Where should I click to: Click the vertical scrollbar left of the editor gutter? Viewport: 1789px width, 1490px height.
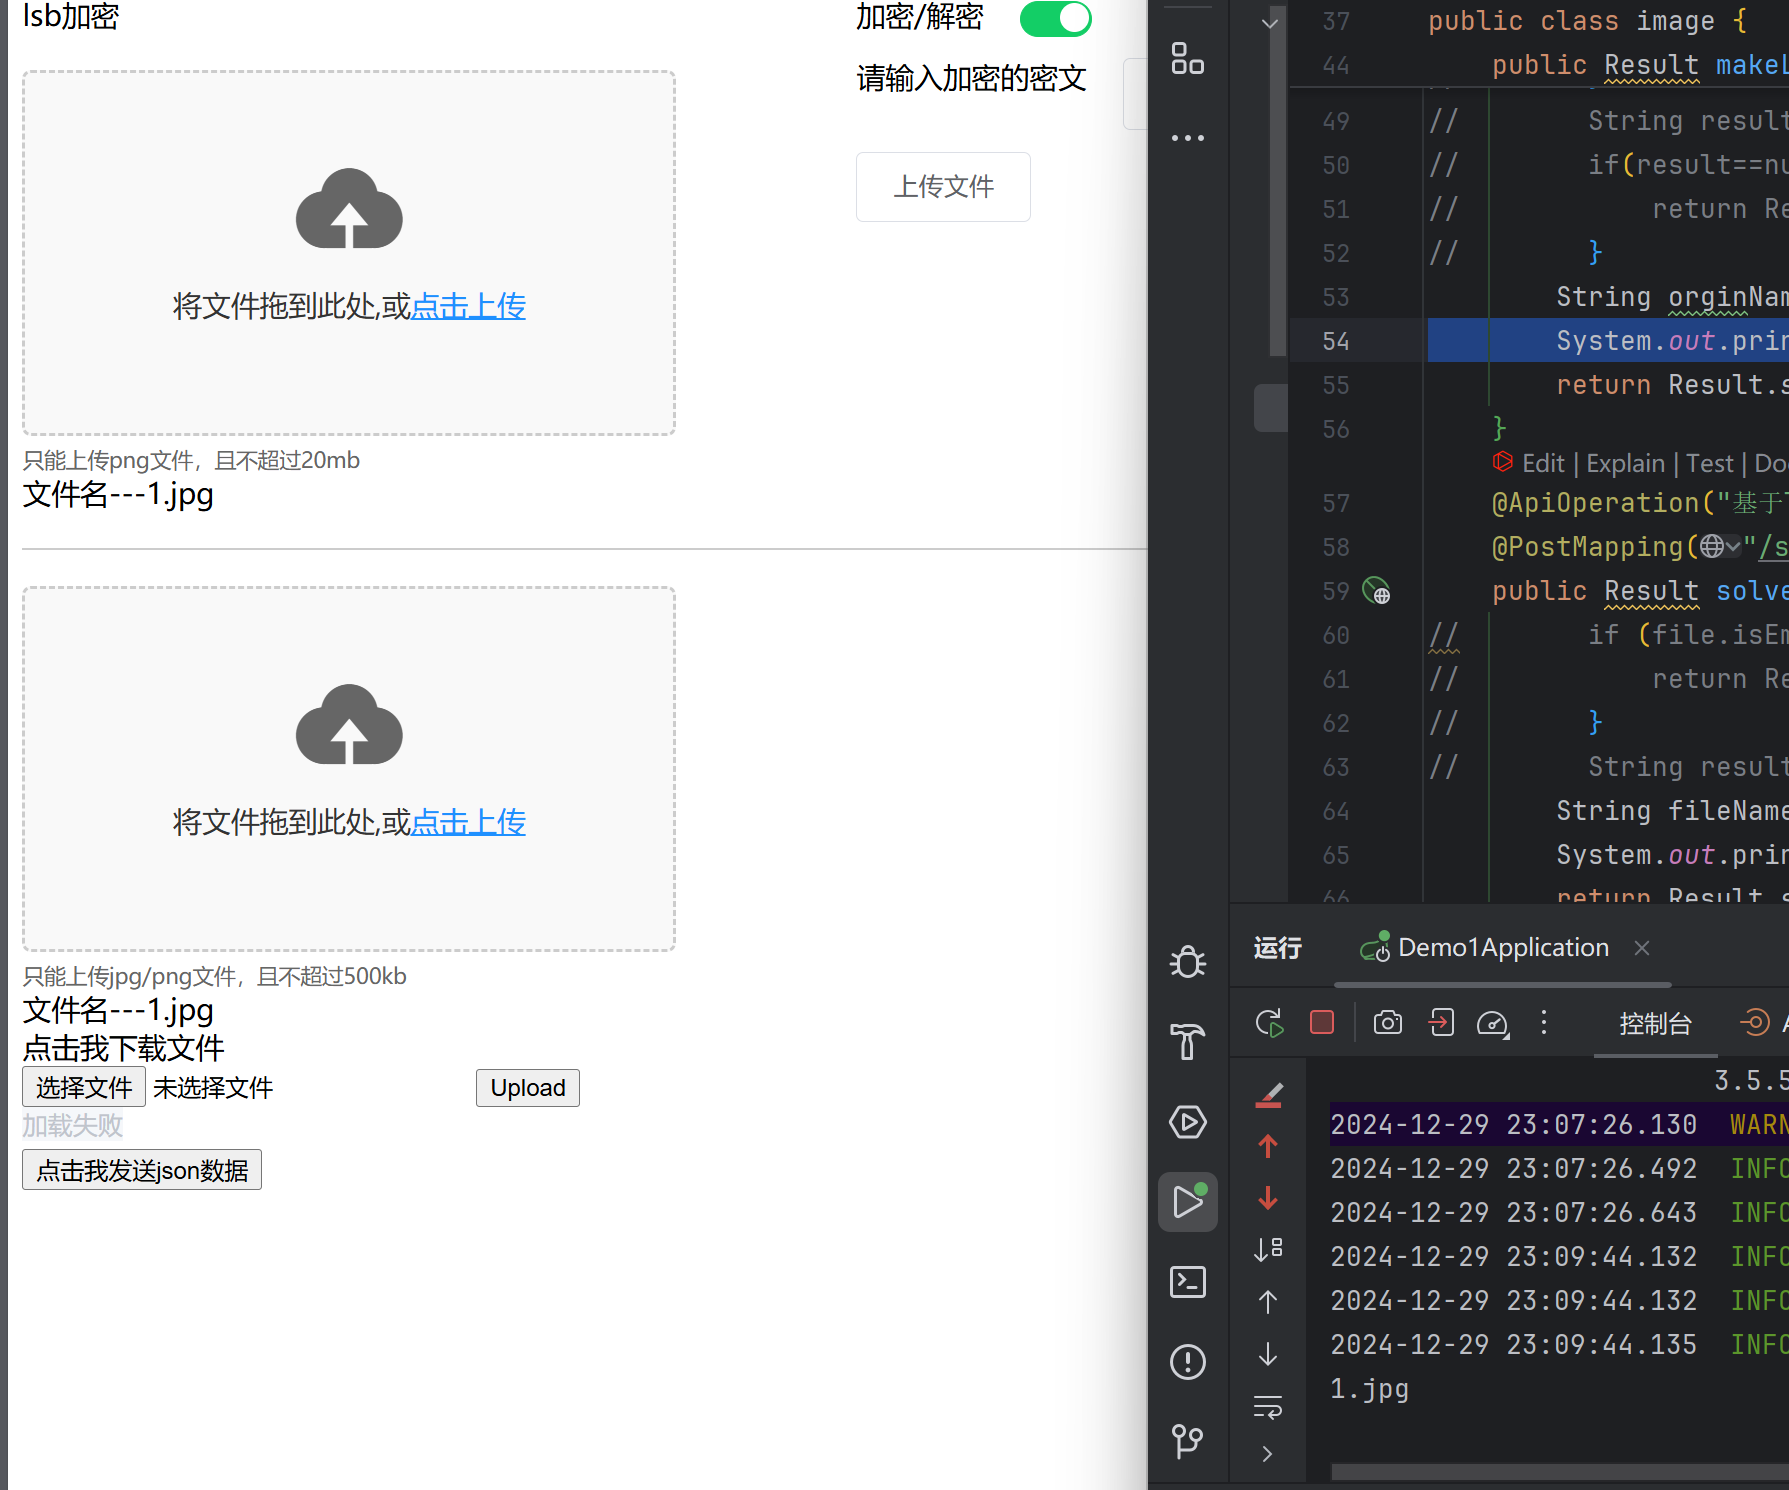pos(1277,180)
